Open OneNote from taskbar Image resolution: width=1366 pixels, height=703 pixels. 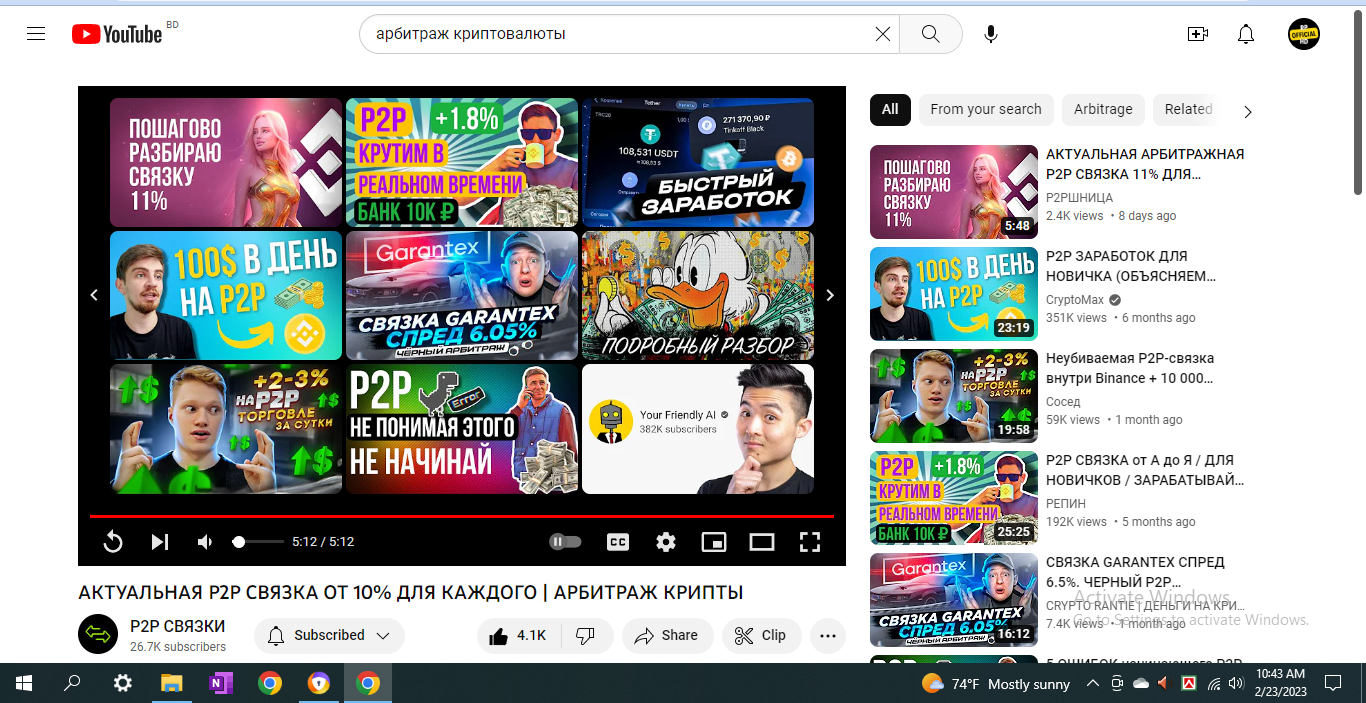pyautogui.click(x=220, y=683)
